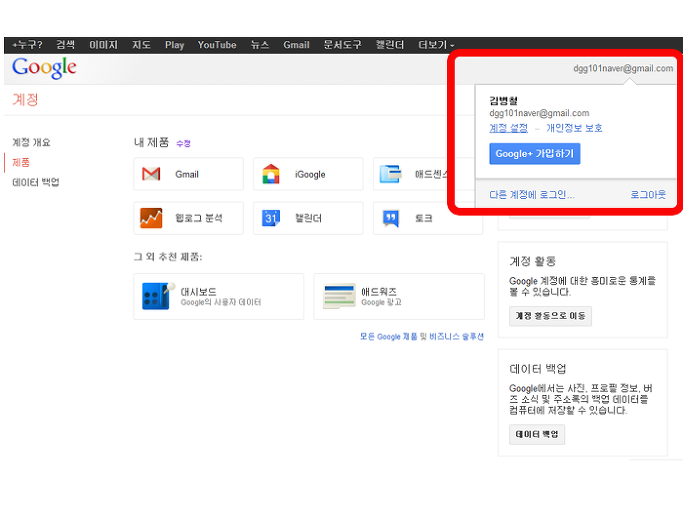Select 이미지 in the top bar
Image resolution: width=683 pixels, height=517 pixels.
(x=104, y=45)
